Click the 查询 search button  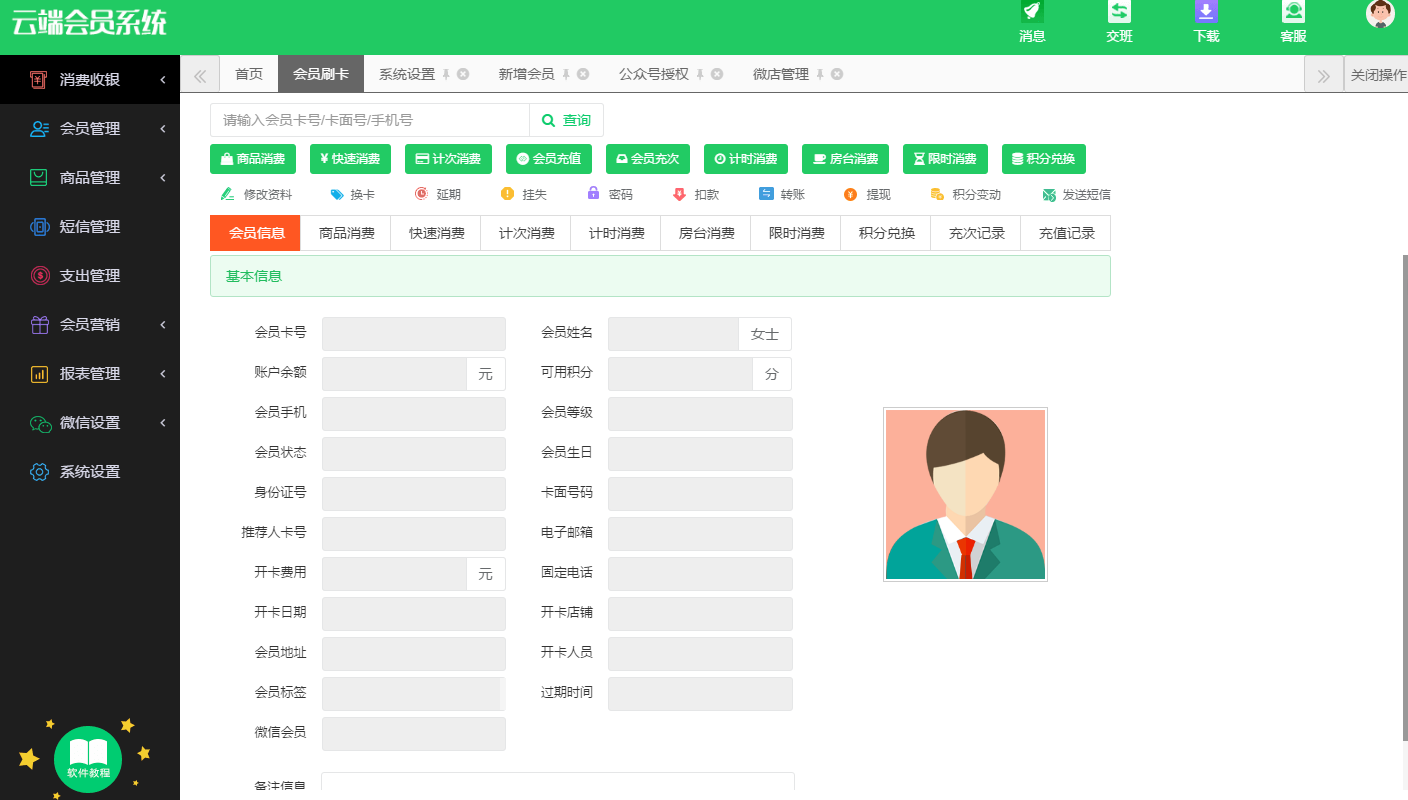[566, 120]
